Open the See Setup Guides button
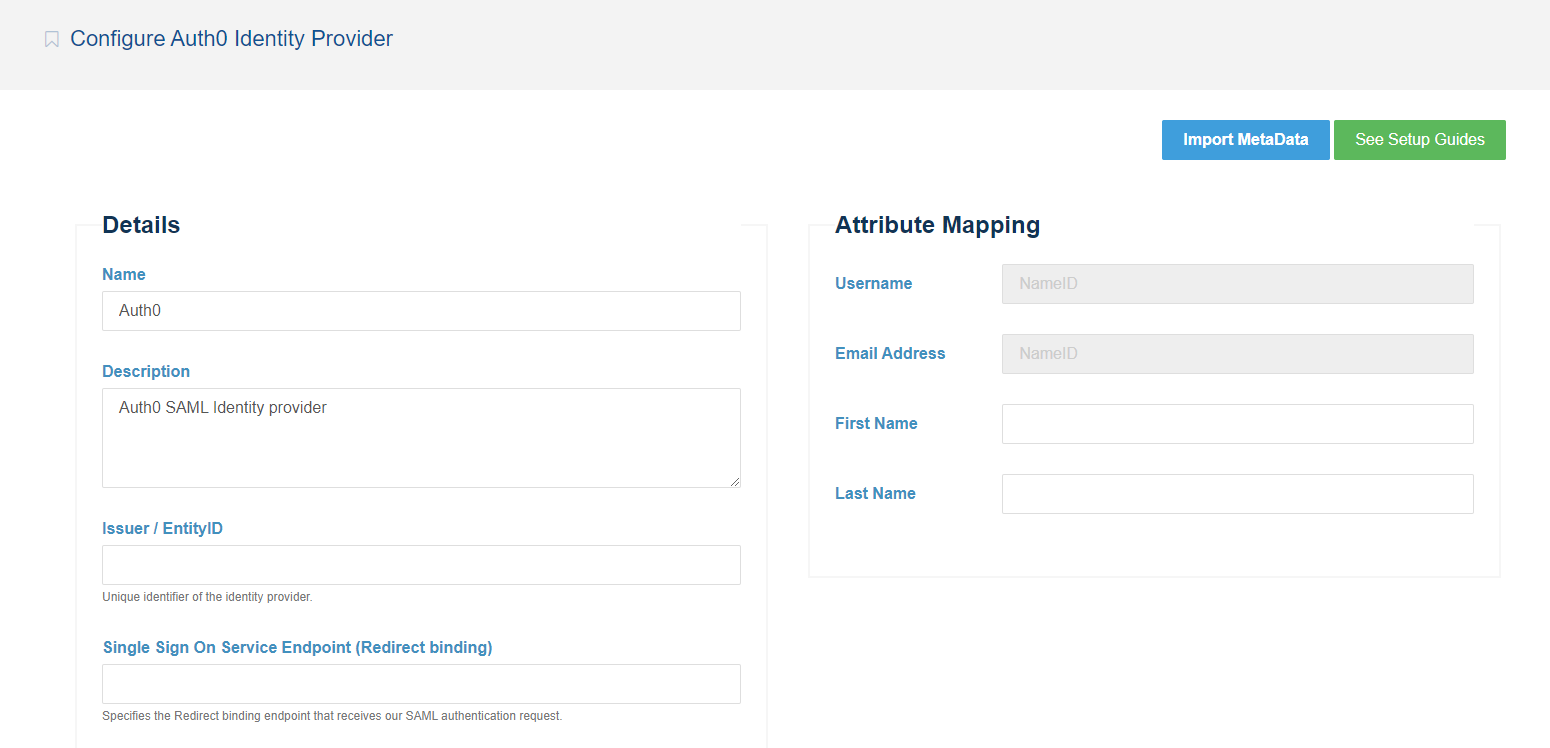The height and width of the screenshot is (748, 1550). click(1419, 140)
